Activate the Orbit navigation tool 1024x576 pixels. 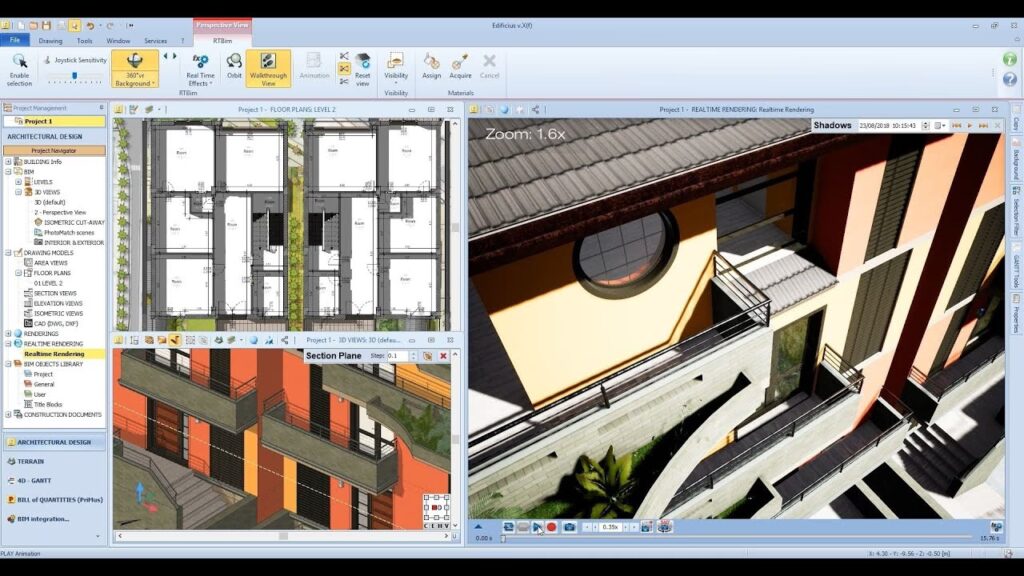pyautogui.click(x=234, y=67)
